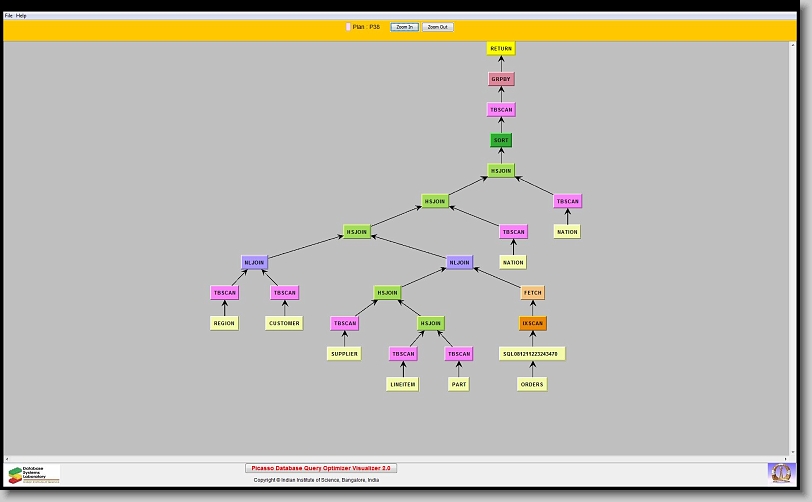Click the Database Systems Laboratory logo

click(33, 473)
